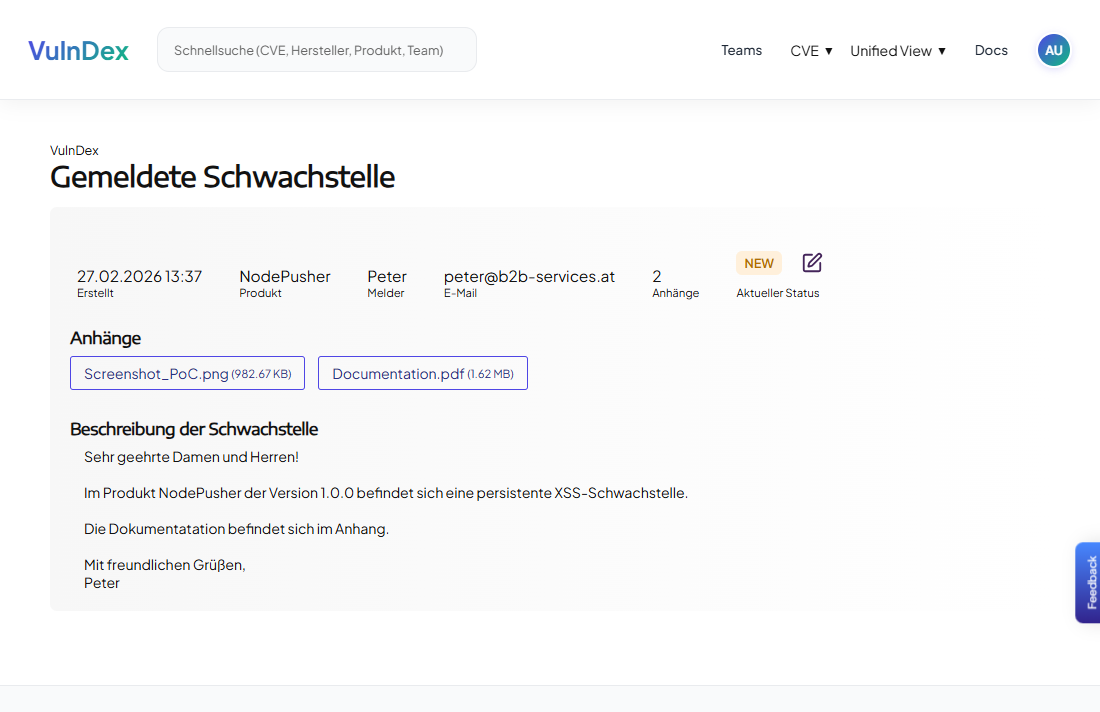The height and width of the screenshot is (712, 1100).
Task: Download the Screenshot_PoC.png attachment
Action: coord(187,372)
